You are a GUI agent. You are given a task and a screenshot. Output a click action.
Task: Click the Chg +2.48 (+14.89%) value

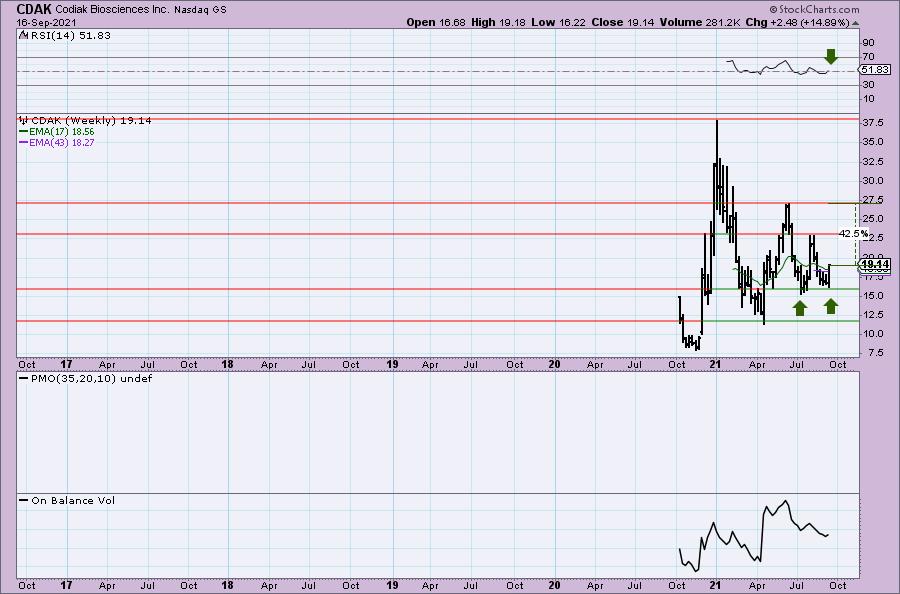click(797, 22)
